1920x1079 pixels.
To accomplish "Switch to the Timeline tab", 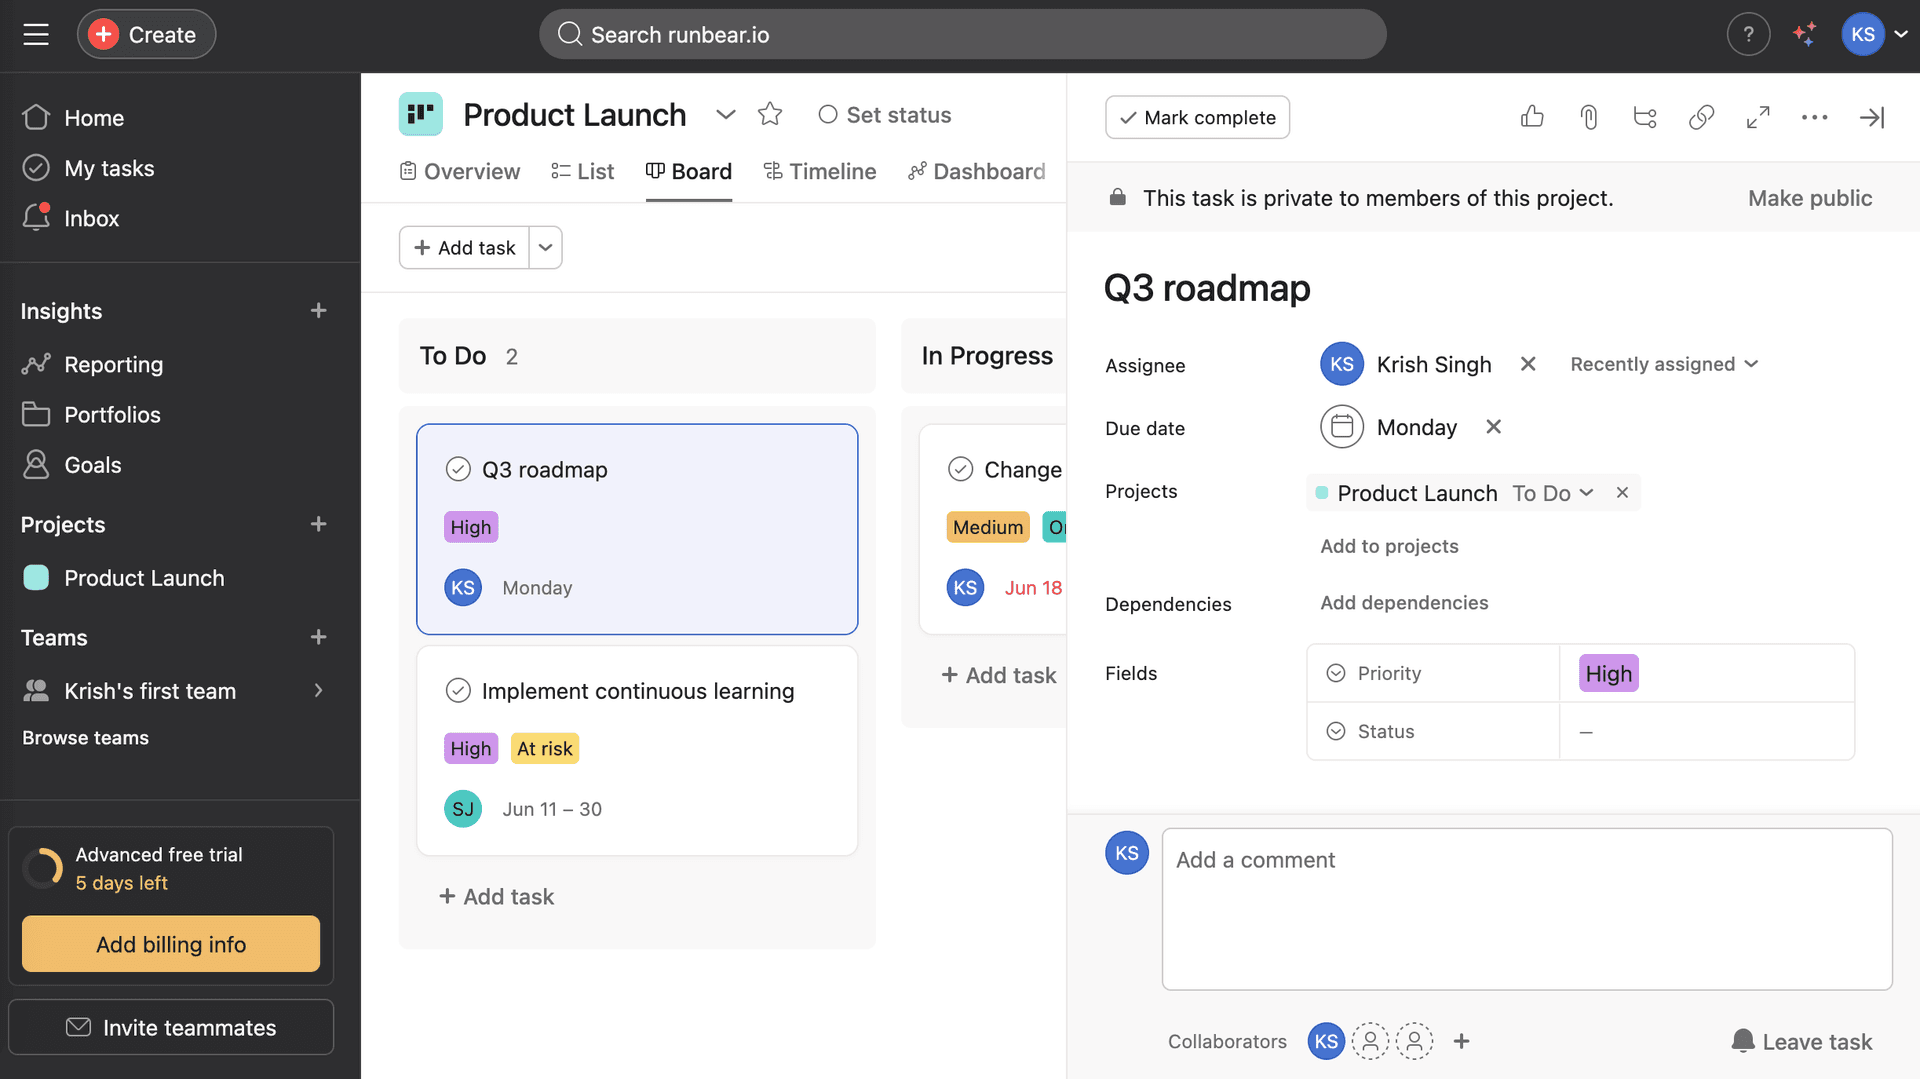I will (x=819, y=171).
